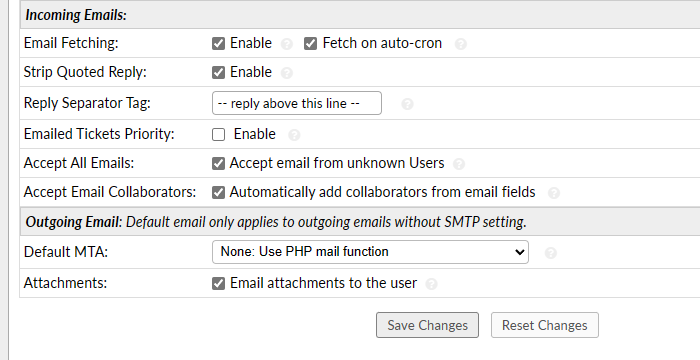Uncheck Accept email from unknown Users

tap(218, 163)
